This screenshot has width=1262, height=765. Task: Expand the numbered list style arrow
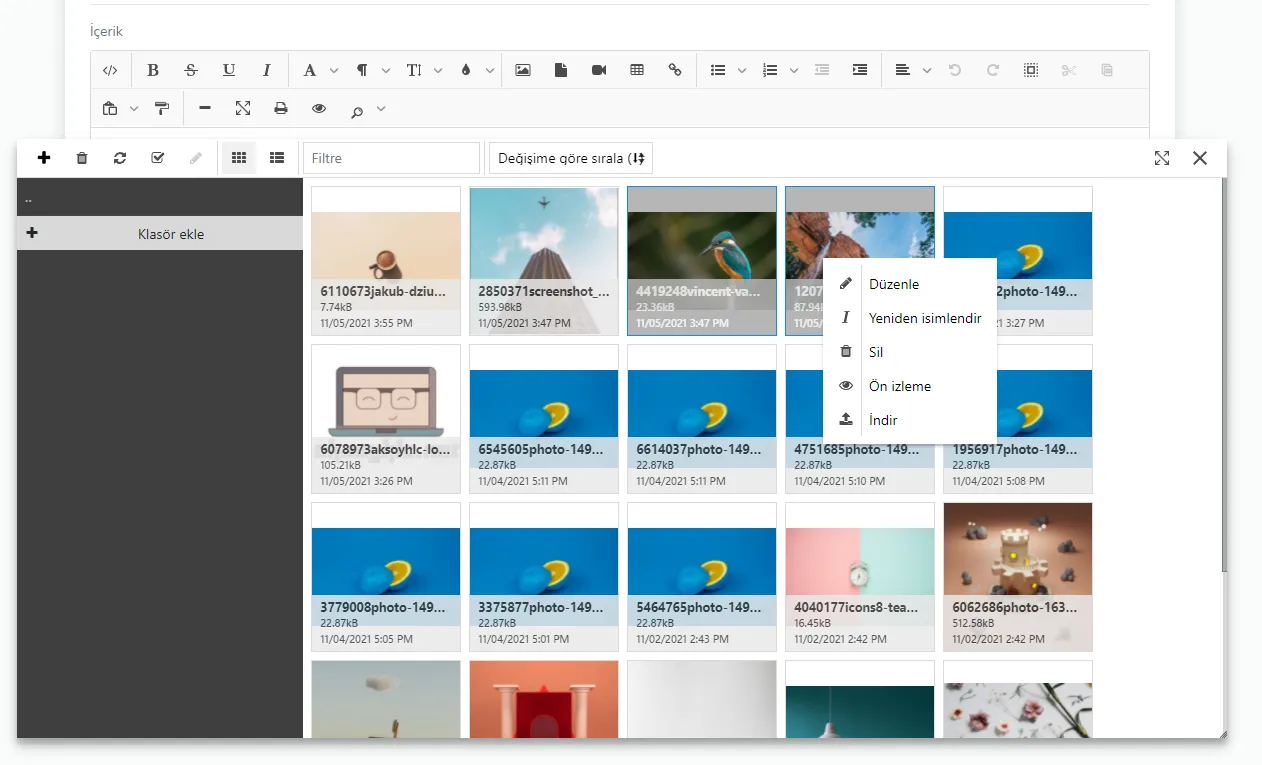pyautogui.click(x=794, y=70)
